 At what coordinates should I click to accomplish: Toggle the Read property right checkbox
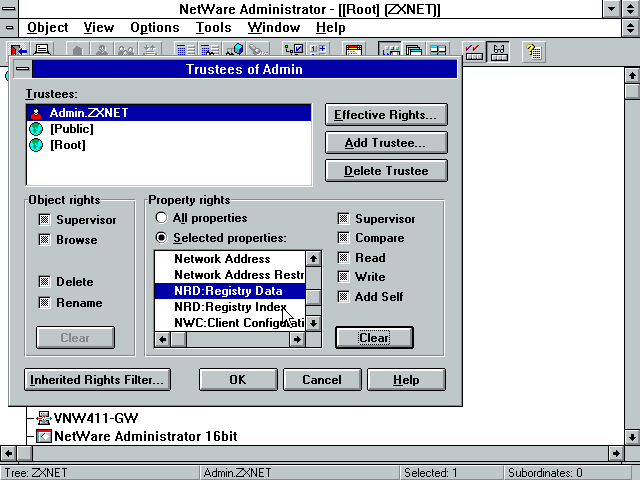point(344,258)
